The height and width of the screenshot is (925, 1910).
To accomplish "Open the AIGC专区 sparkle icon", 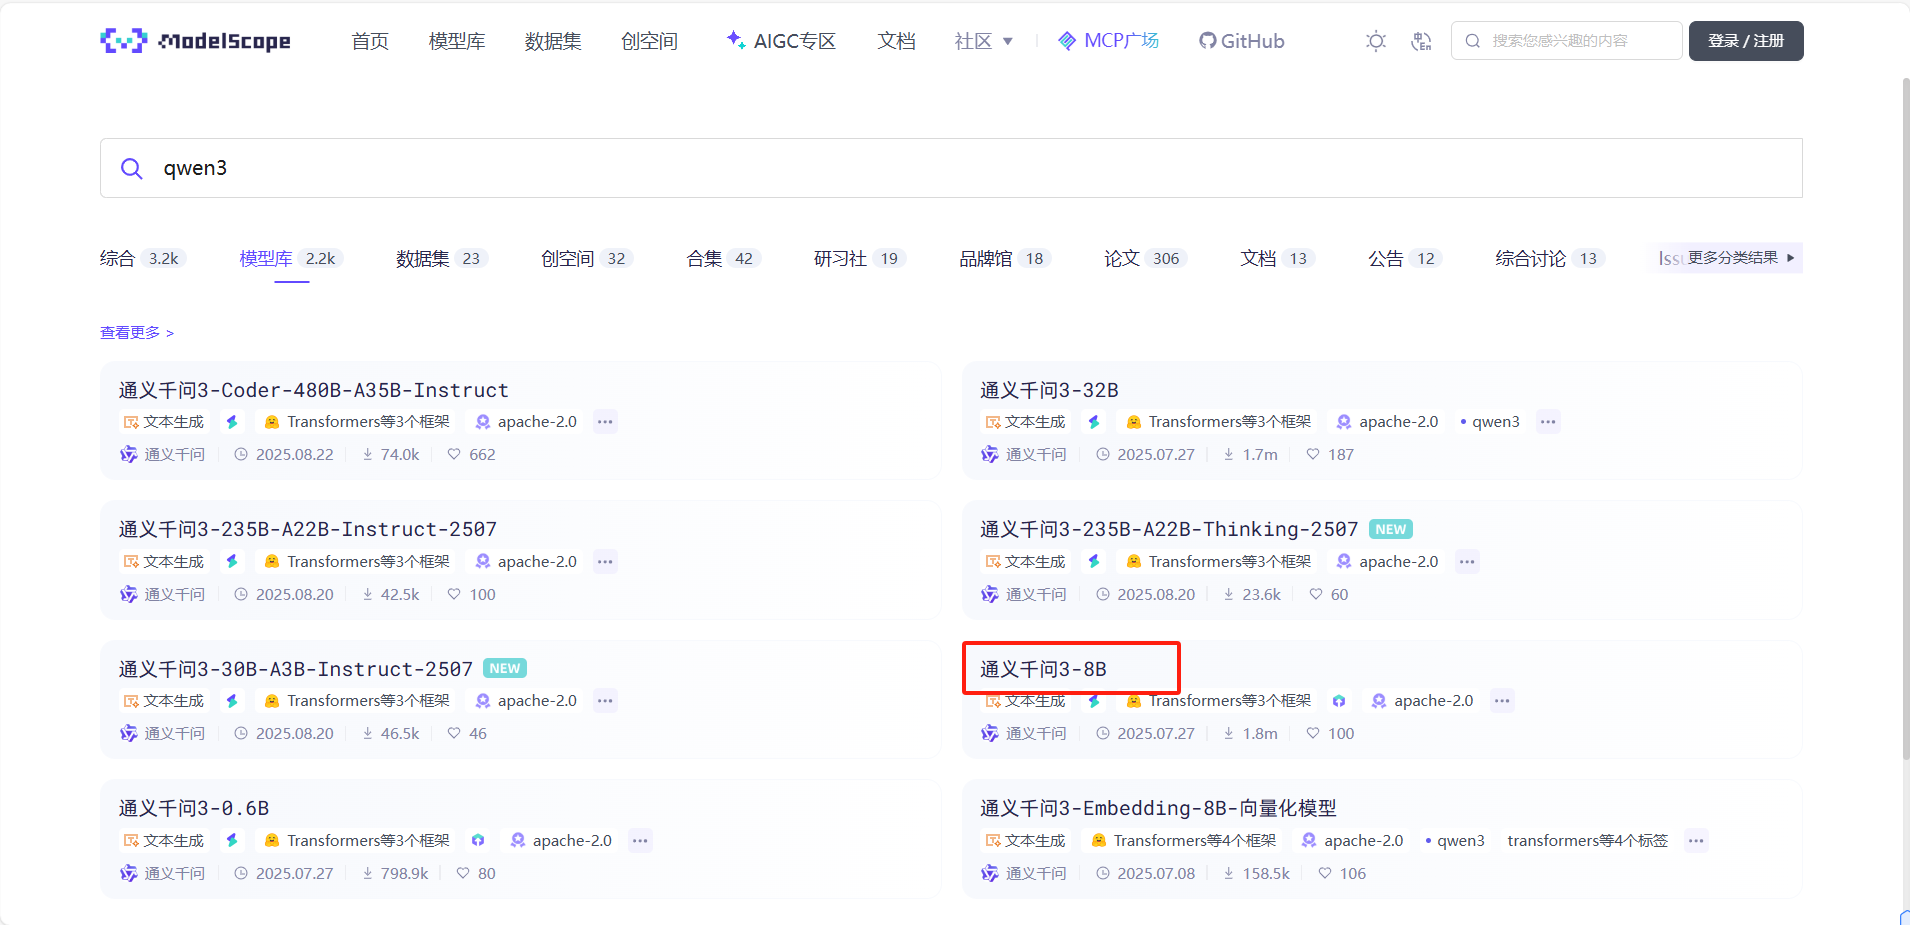I will pos(736,40).
